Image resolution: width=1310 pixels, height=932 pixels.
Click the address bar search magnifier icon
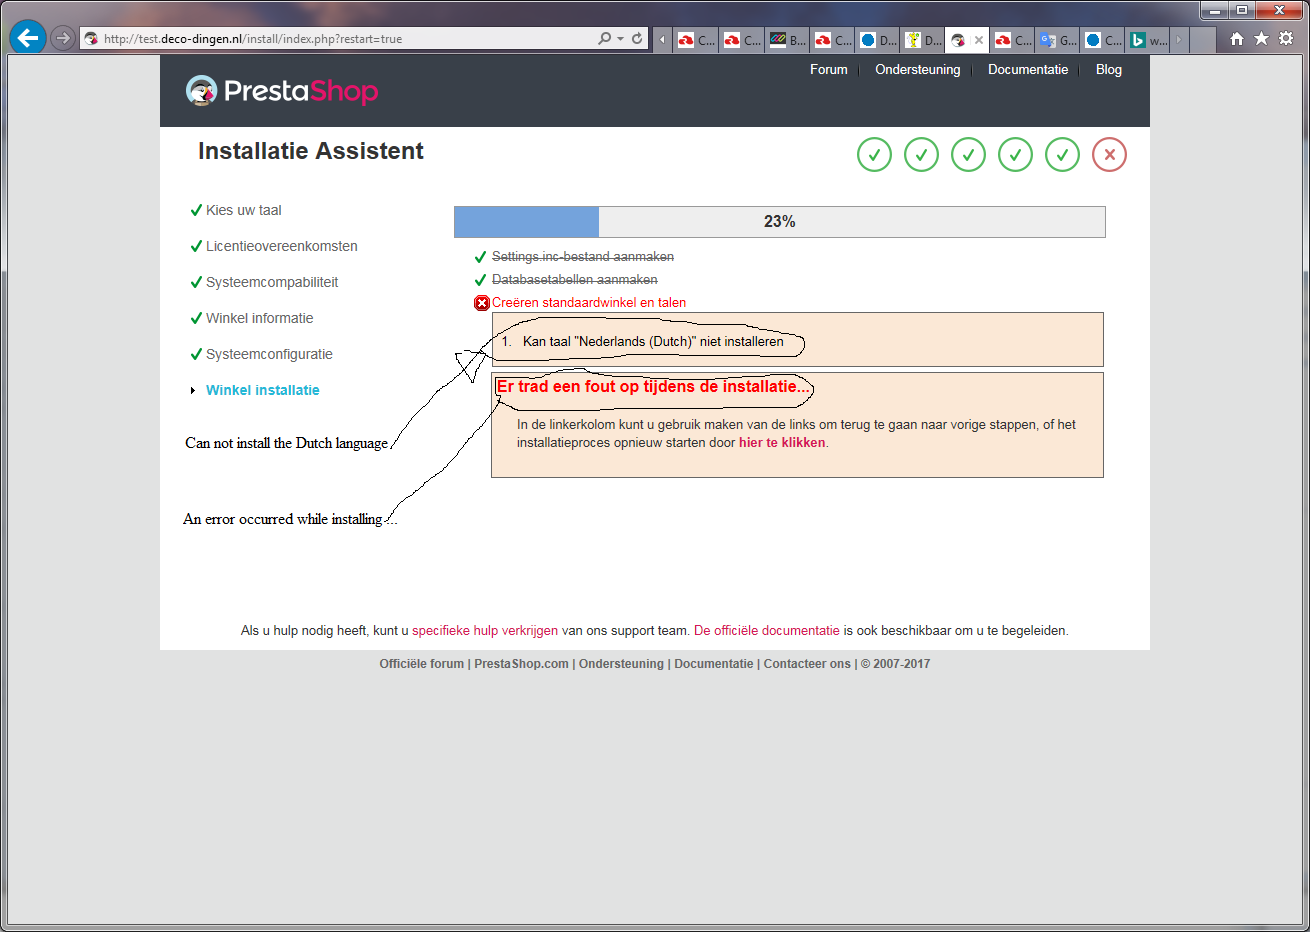coord(604,38)
